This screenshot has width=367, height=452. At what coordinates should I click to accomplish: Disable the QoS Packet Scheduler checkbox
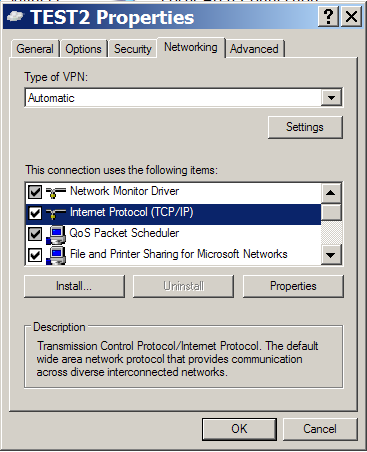(x=35, y=234)
